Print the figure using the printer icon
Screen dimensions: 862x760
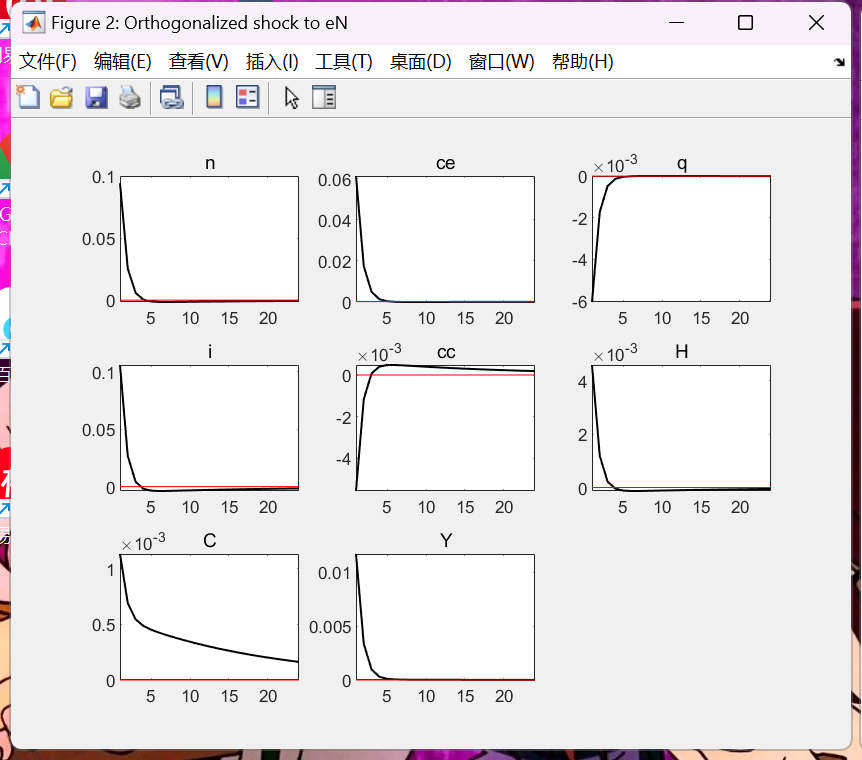pos(129,96)
